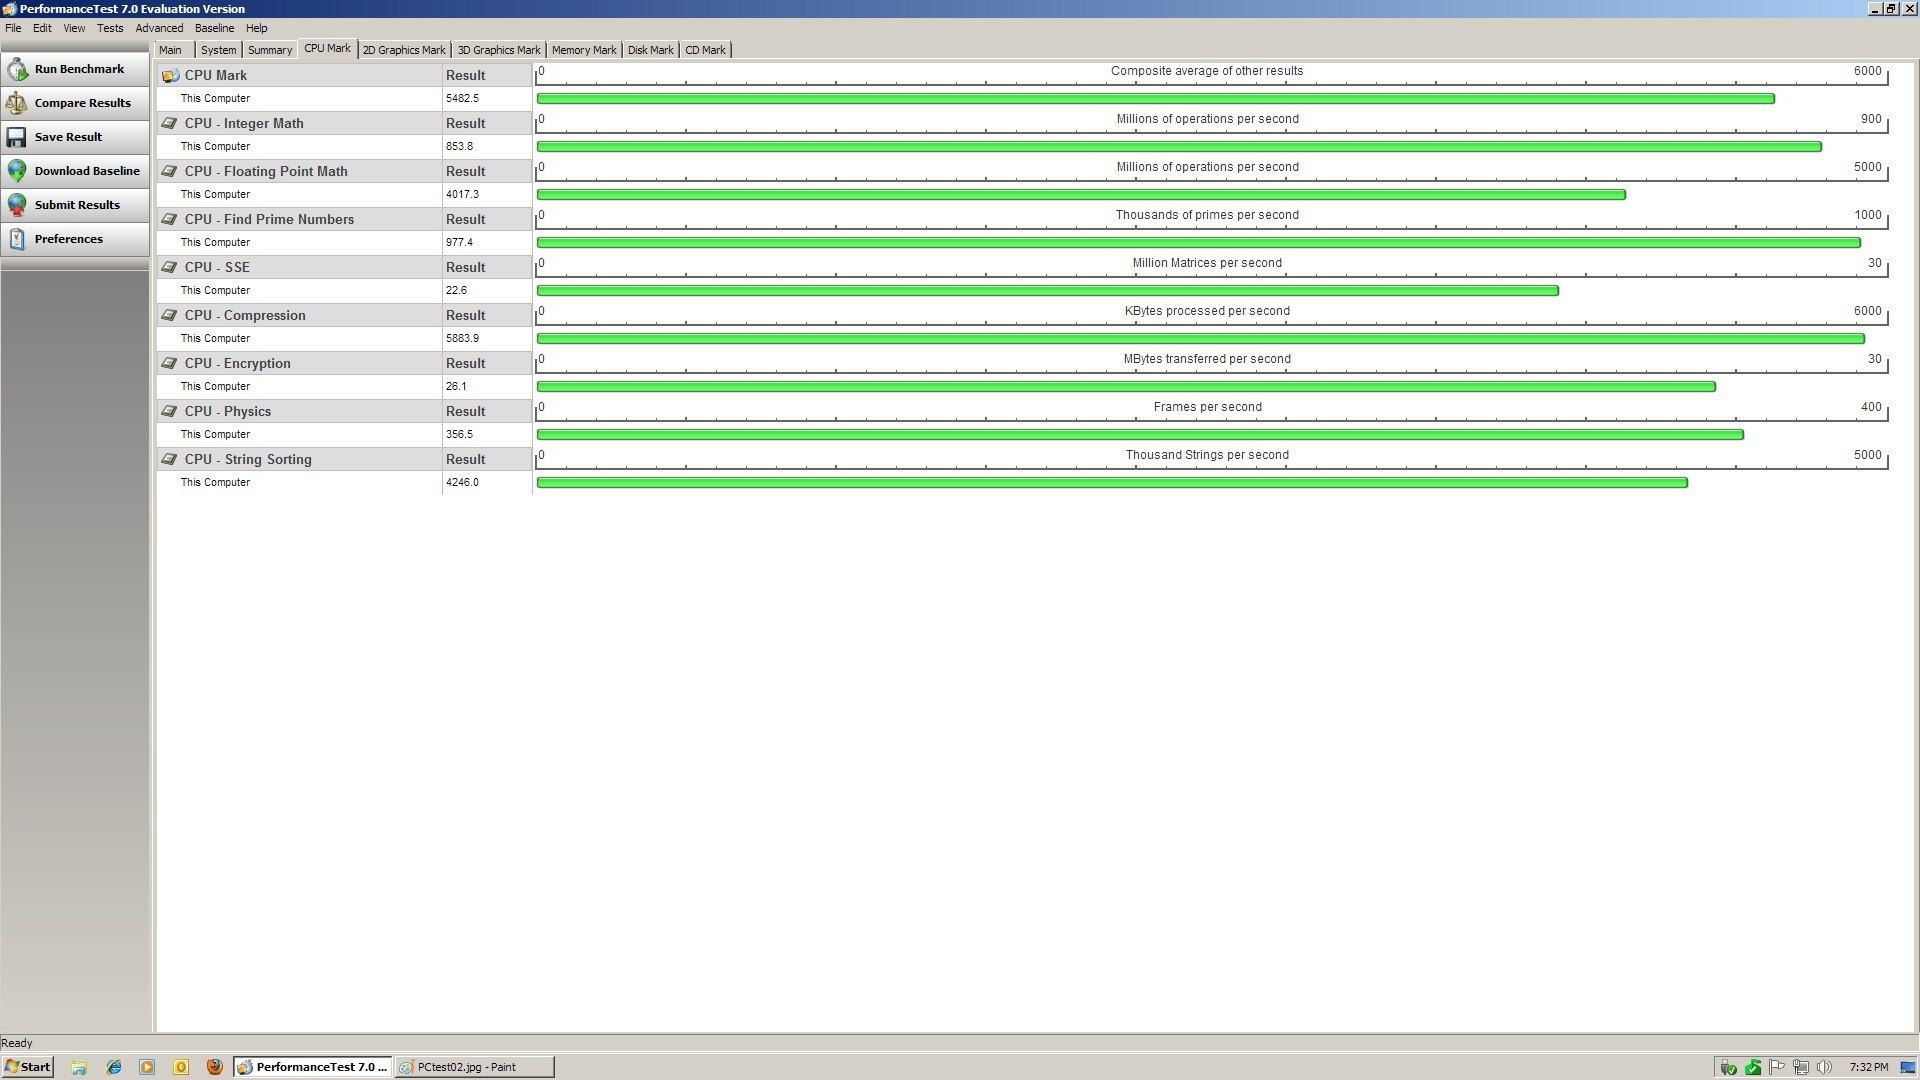The image size is (1920, 1080).
Task: Select the 356.5 Physics result value
Action: 459,434
